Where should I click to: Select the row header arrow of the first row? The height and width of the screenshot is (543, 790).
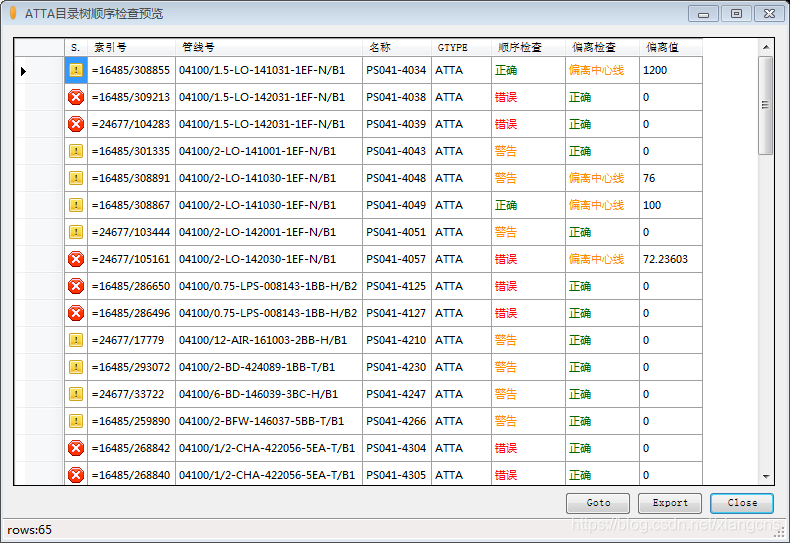(24, 70)
